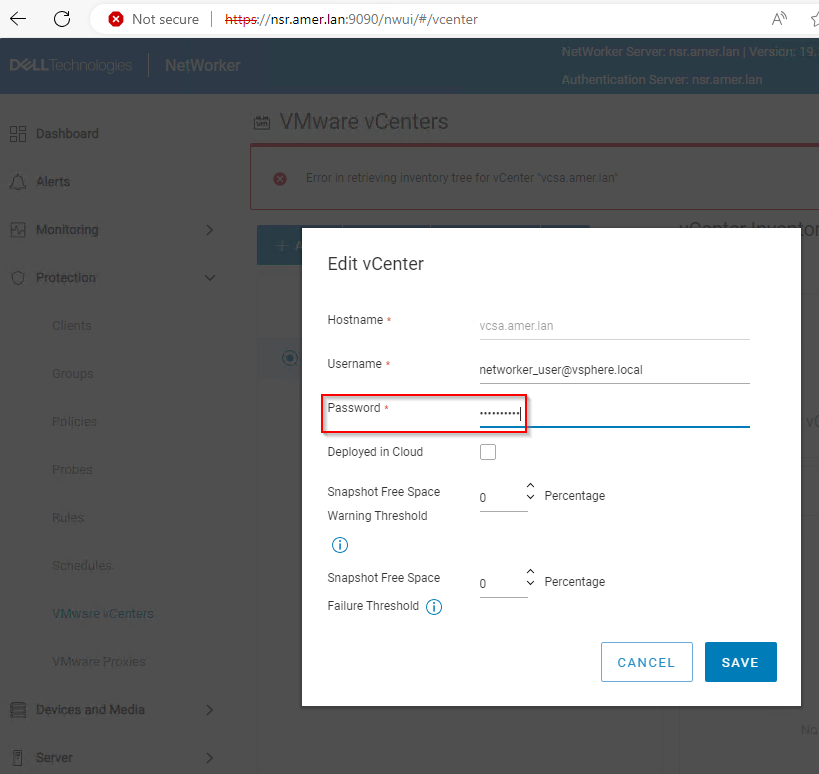Expand the Monitoring section

209,229
